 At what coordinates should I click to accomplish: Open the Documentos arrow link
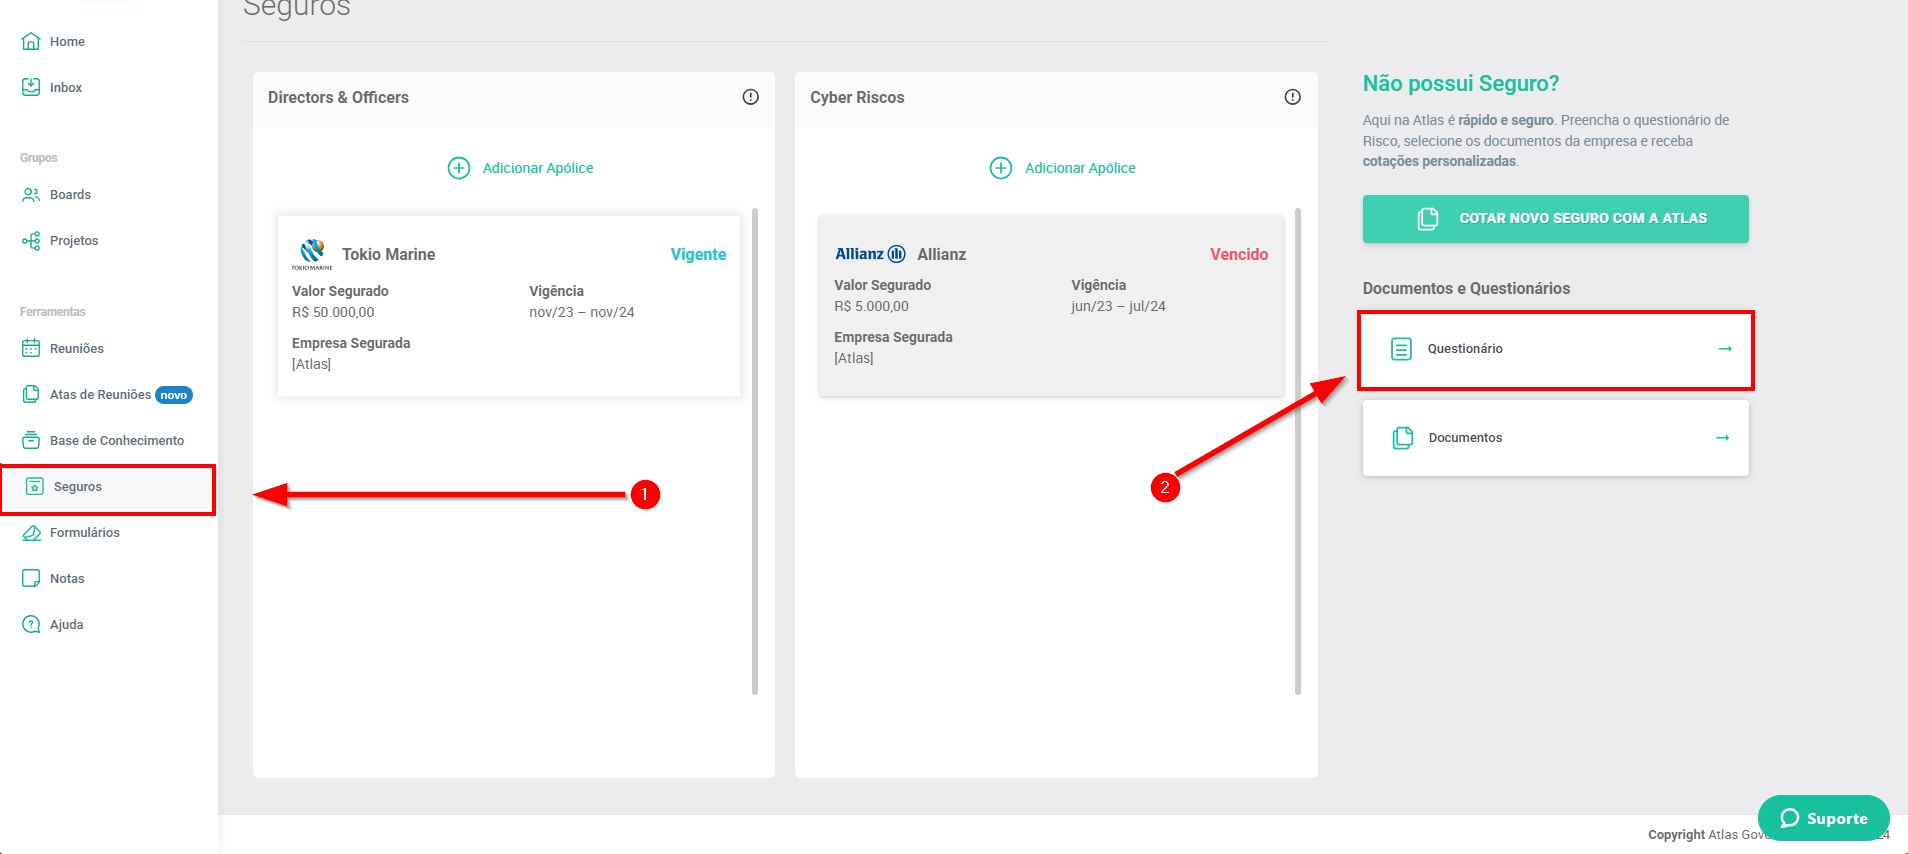coord(1722,438)
